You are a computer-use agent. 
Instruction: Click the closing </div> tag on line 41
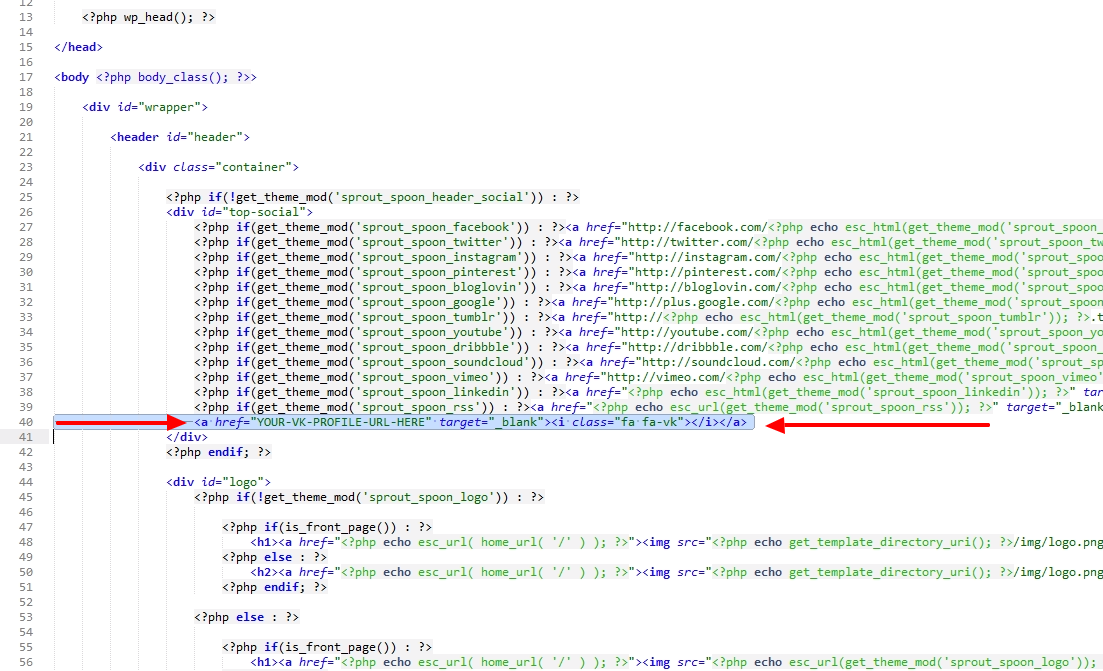click(187, 437)
